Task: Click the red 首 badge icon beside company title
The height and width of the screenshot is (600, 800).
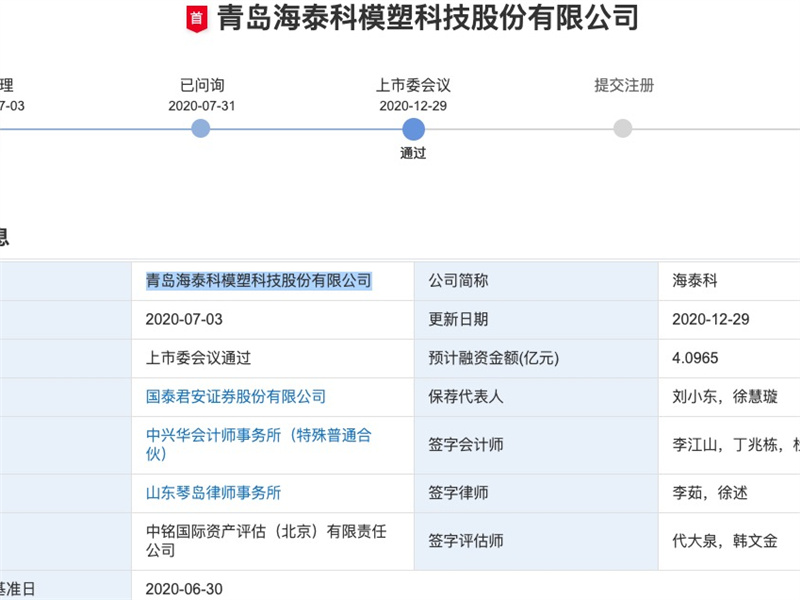Action: click(196, 18)
